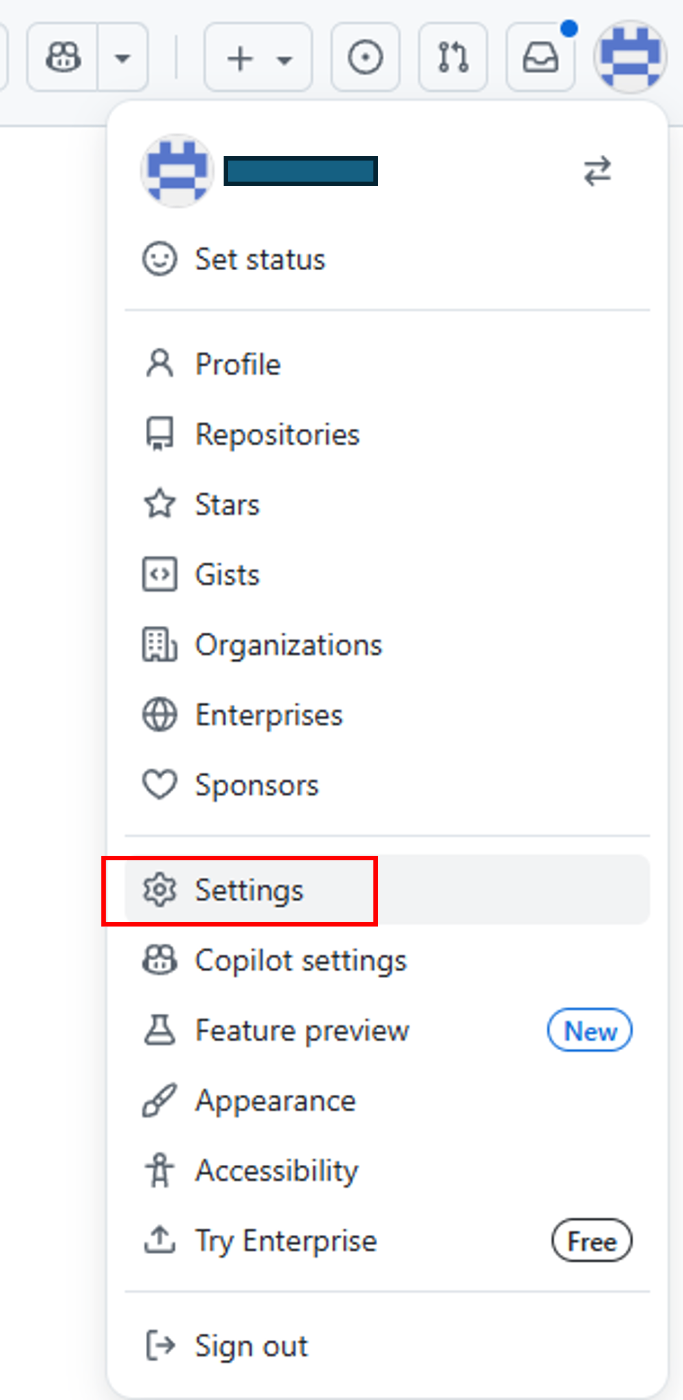Go to Repositories menu item

pos(277,435)
